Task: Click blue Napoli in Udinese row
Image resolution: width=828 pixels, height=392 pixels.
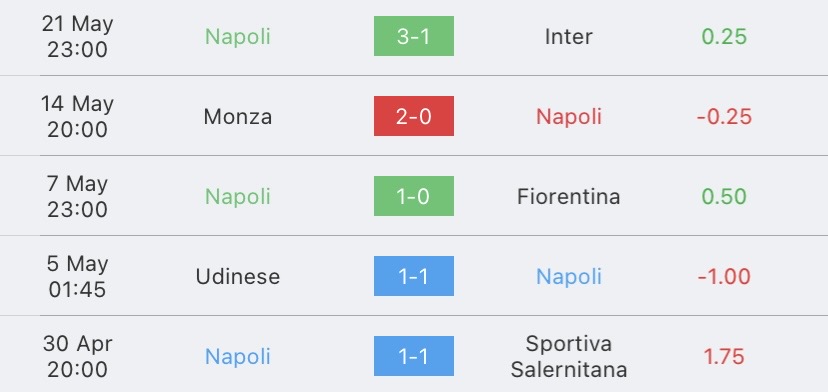Action: (x=569, y=277)
